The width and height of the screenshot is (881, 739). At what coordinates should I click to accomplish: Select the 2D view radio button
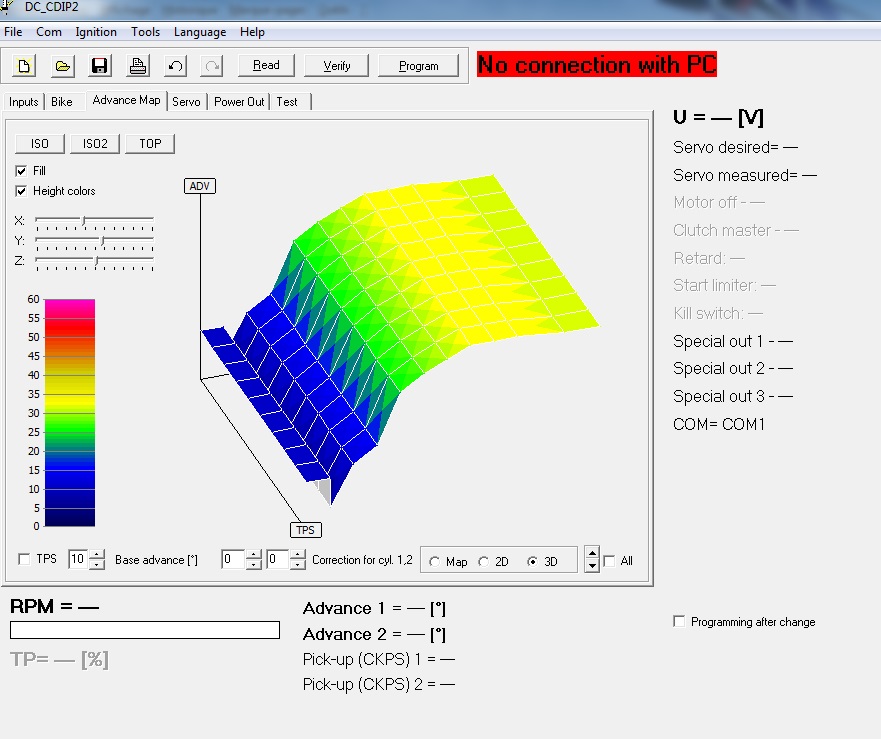click(x=485, y=561)
